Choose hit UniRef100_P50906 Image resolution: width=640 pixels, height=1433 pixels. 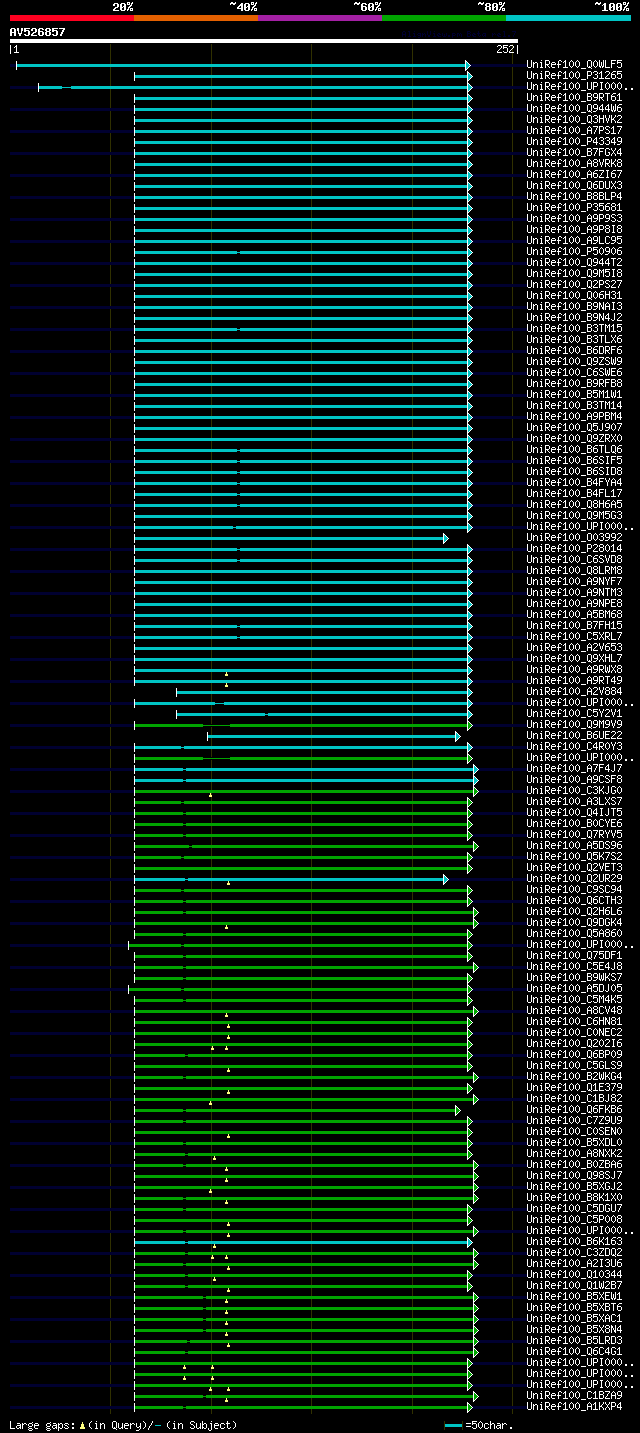point(574,252)
